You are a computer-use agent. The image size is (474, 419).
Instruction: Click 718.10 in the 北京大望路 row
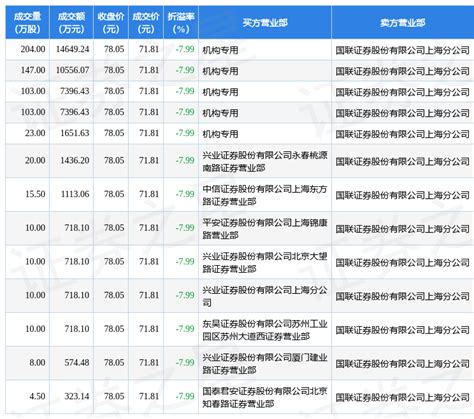pos(77,262)
